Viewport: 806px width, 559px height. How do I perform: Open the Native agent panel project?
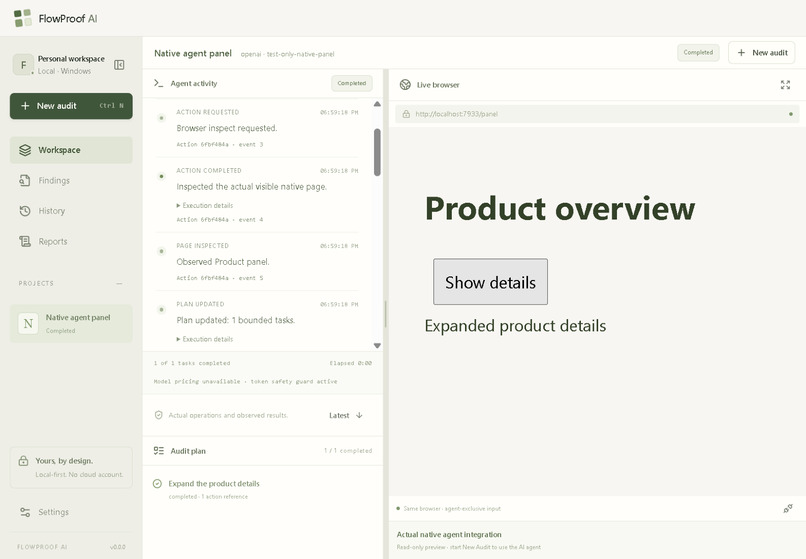[x=71, y=323]
